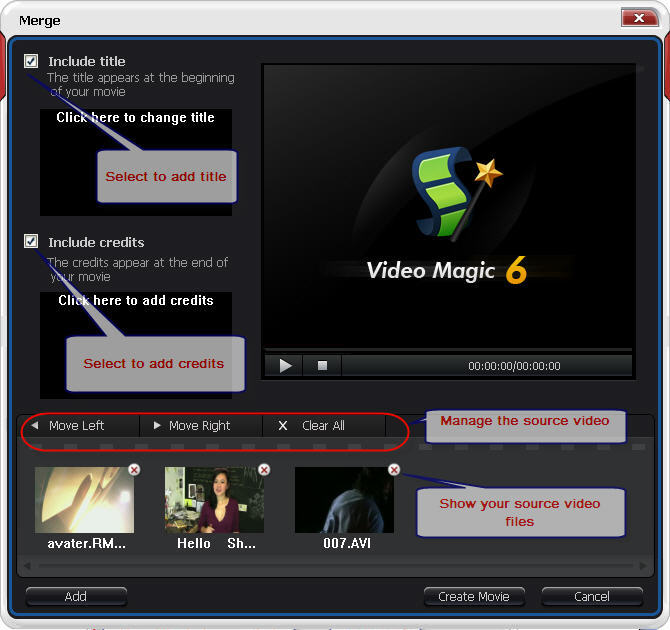Uncheck the Include title checkbox
Viewport: 670px width, 630px height.
tap(31, 61)
